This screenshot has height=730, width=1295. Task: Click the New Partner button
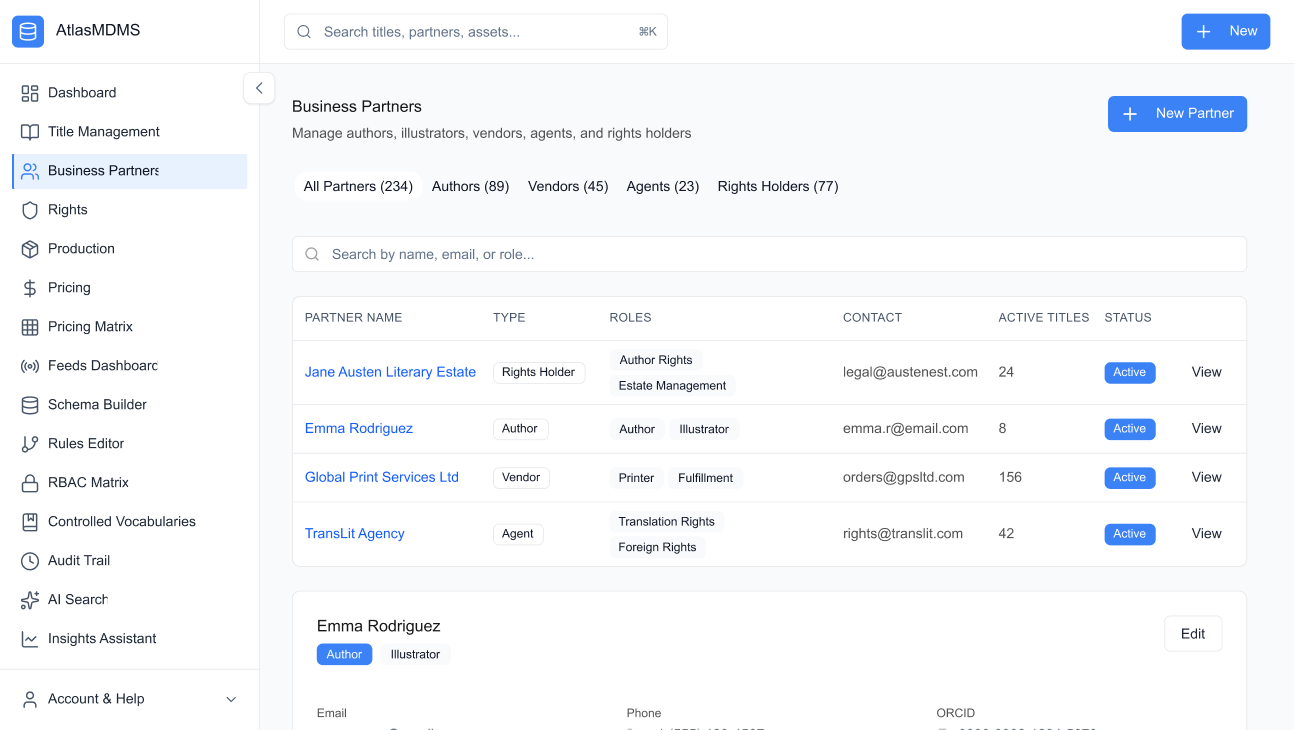tap(1177, 114)
